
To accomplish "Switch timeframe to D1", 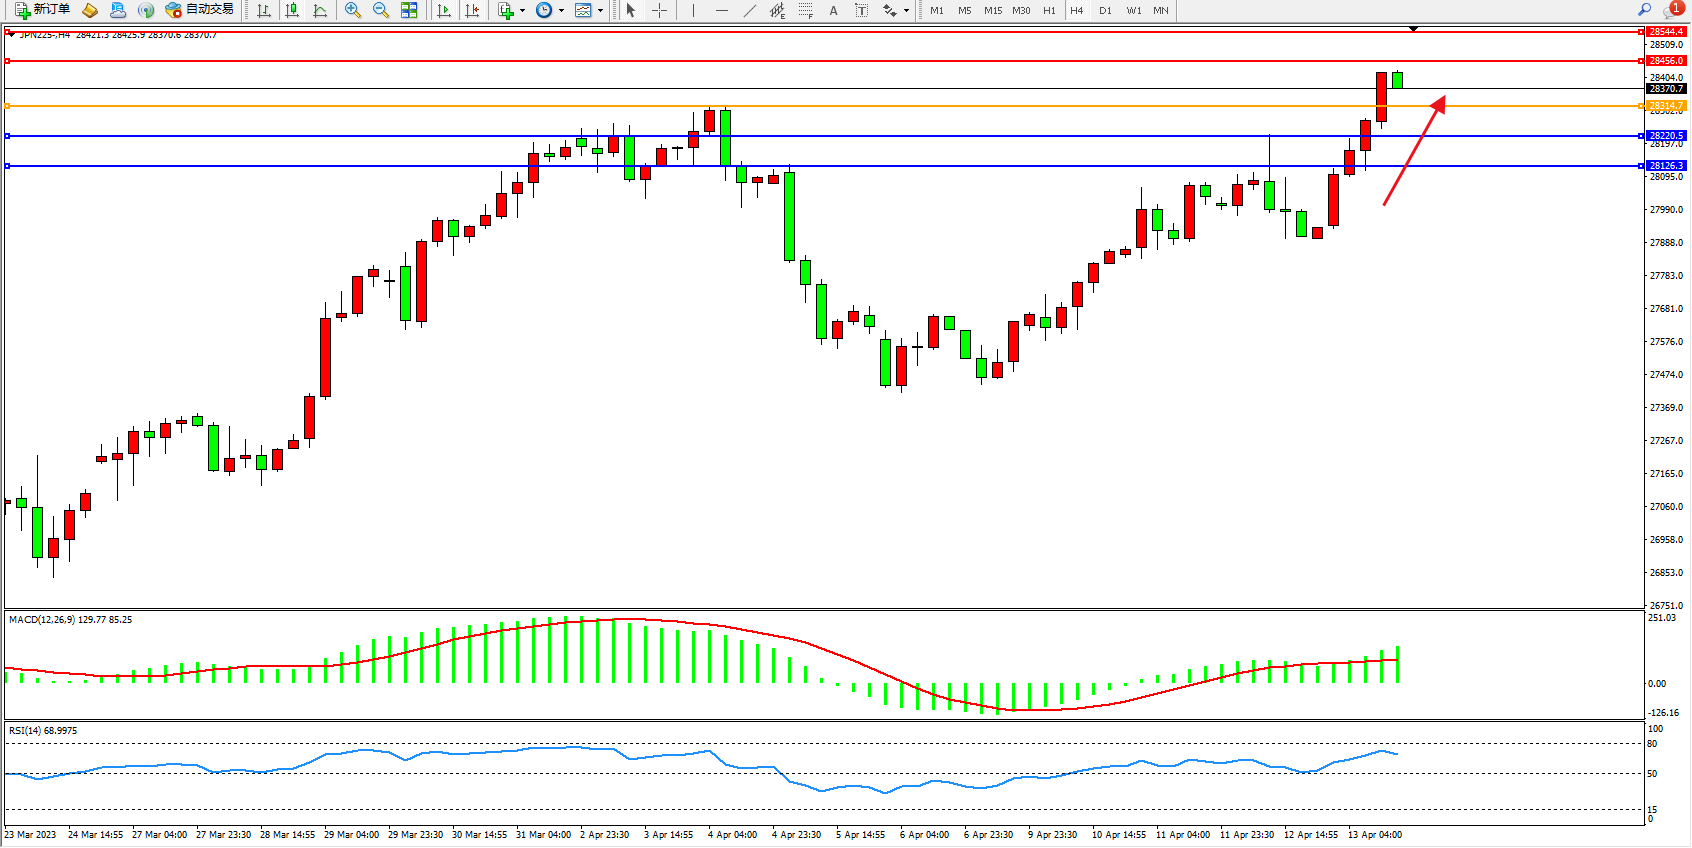I will click(x=1105, y=10).
